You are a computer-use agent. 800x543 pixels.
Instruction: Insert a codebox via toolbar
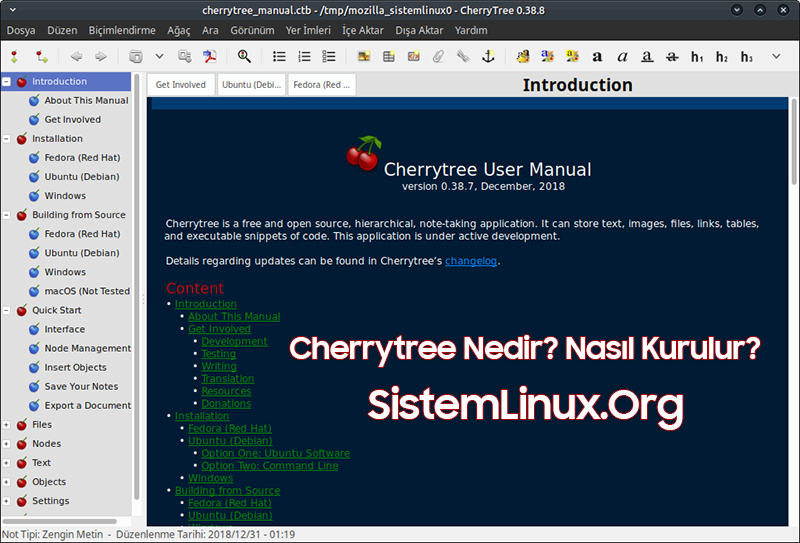point(414,57)
